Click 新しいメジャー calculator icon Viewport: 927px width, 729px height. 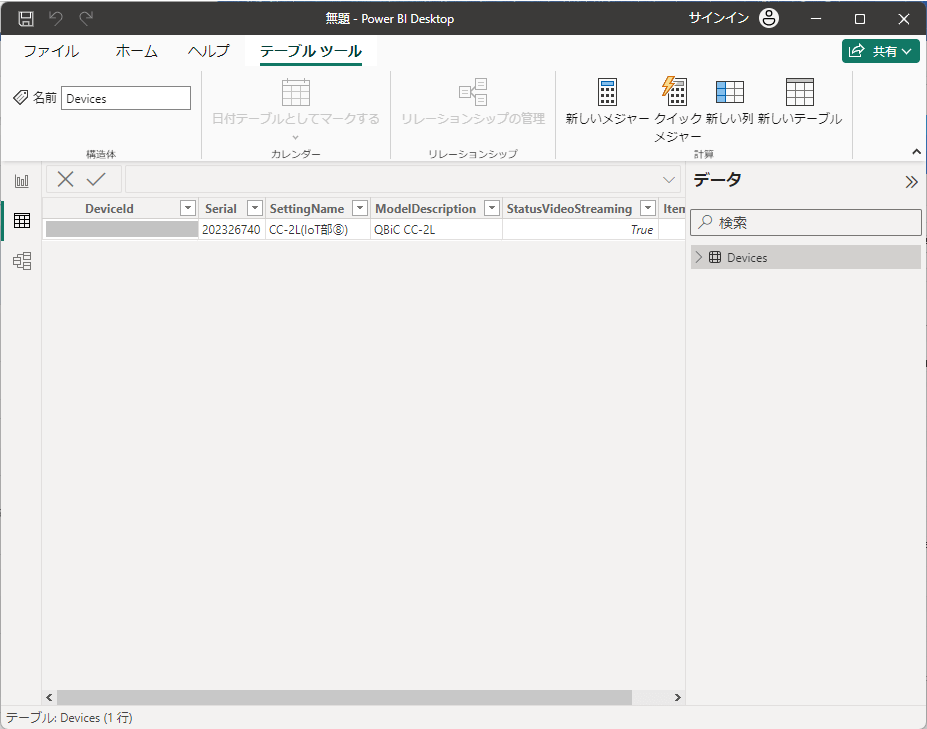[x=607, y=92]
